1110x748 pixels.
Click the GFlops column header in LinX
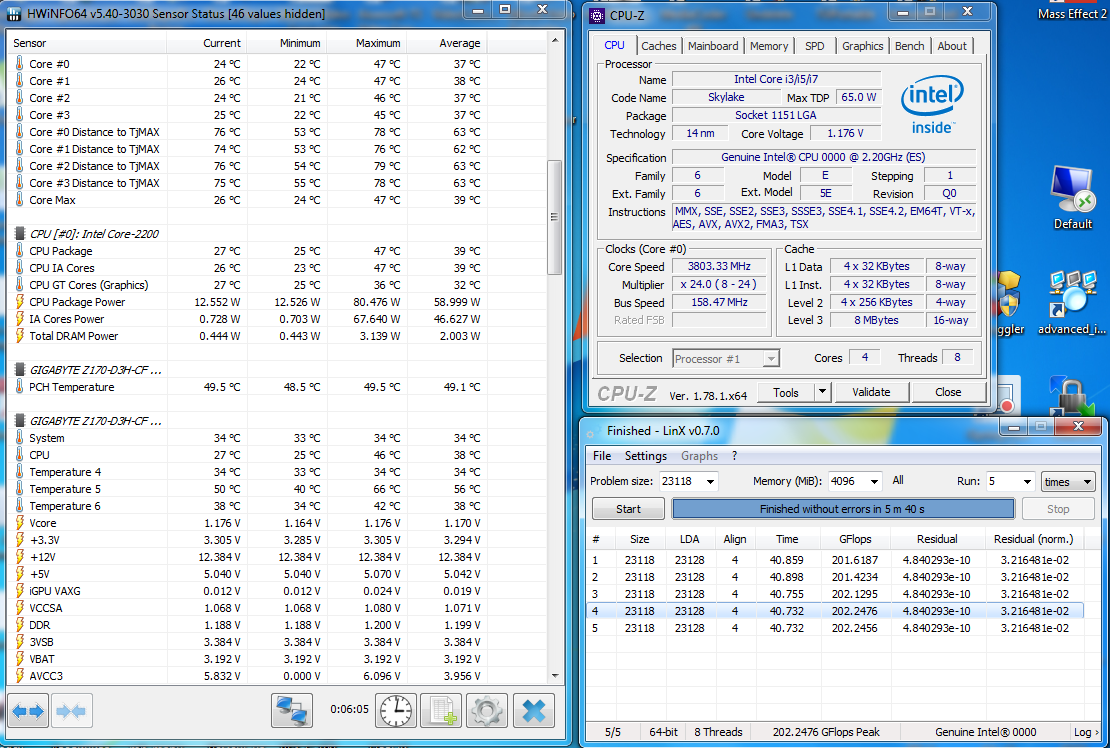point(855,539)
